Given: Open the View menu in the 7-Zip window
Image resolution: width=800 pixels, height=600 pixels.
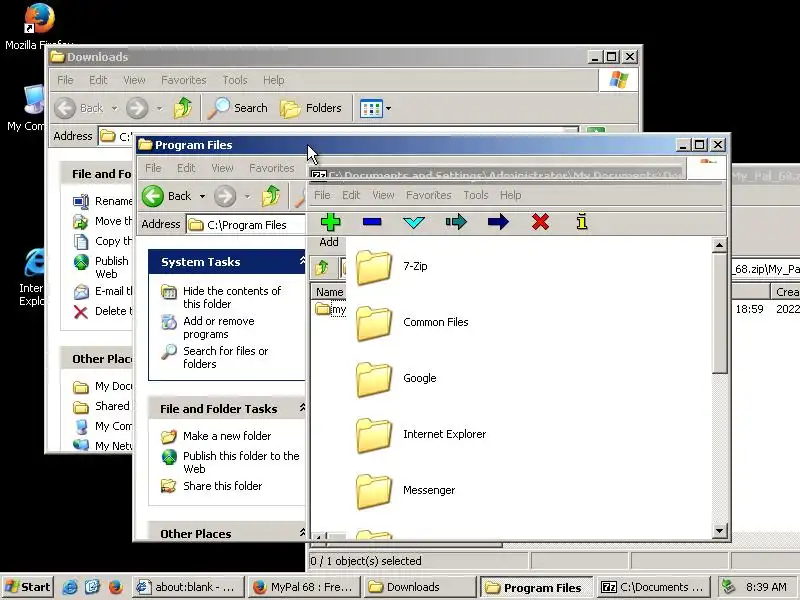Looking at the screenshot, I should [383, 195].
